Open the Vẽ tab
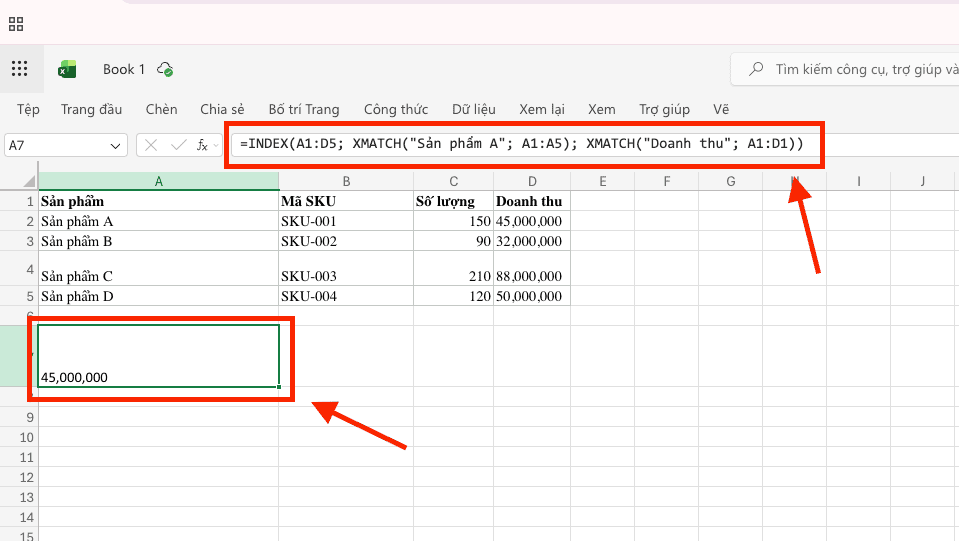The image size is (959, 541). click(x=721, y=109)
